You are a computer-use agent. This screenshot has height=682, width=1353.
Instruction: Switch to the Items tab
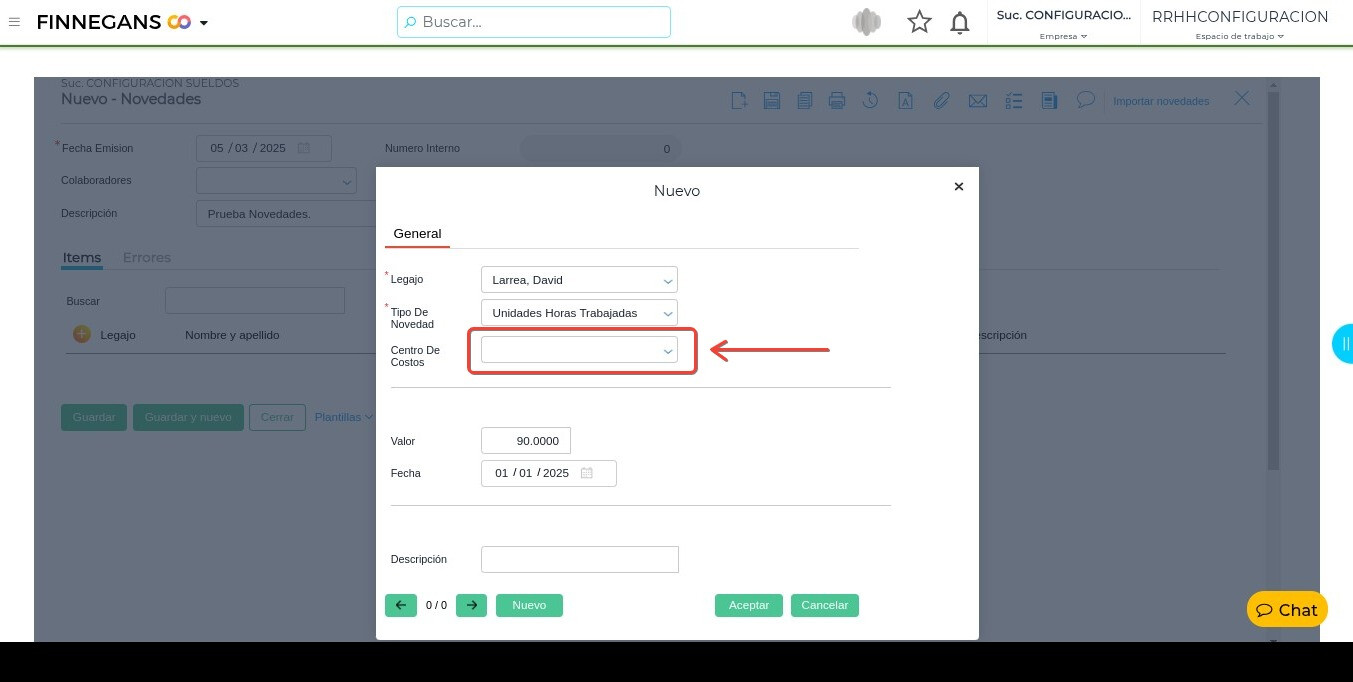[x=82, y=257]
